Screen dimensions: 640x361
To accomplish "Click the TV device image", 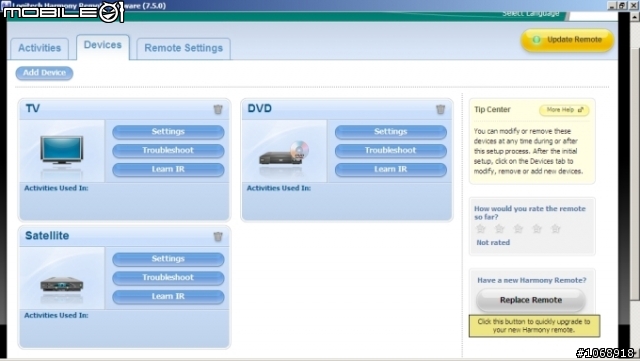I will pyautogui.click(x=62, y=150).
